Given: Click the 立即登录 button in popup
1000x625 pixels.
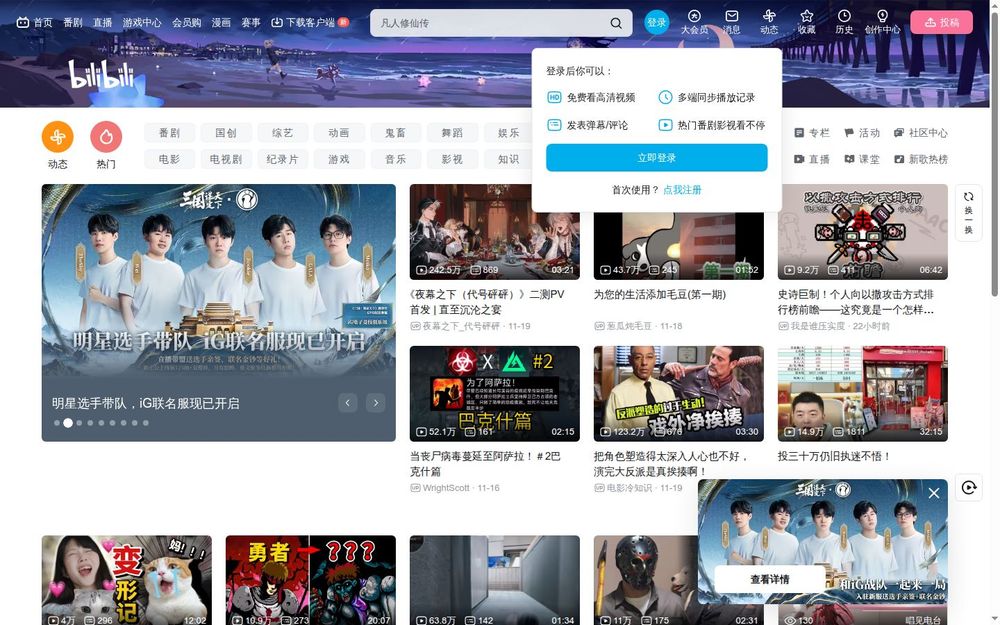Looking at the screenshot, I should point(656,158).
